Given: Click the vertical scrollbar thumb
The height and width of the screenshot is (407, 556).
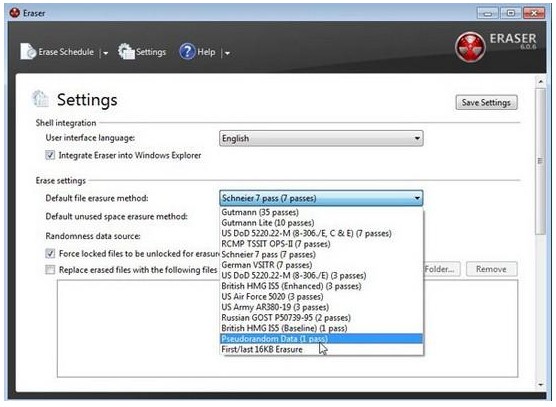Looking at the screenshot, I should [x=540, y=161].
